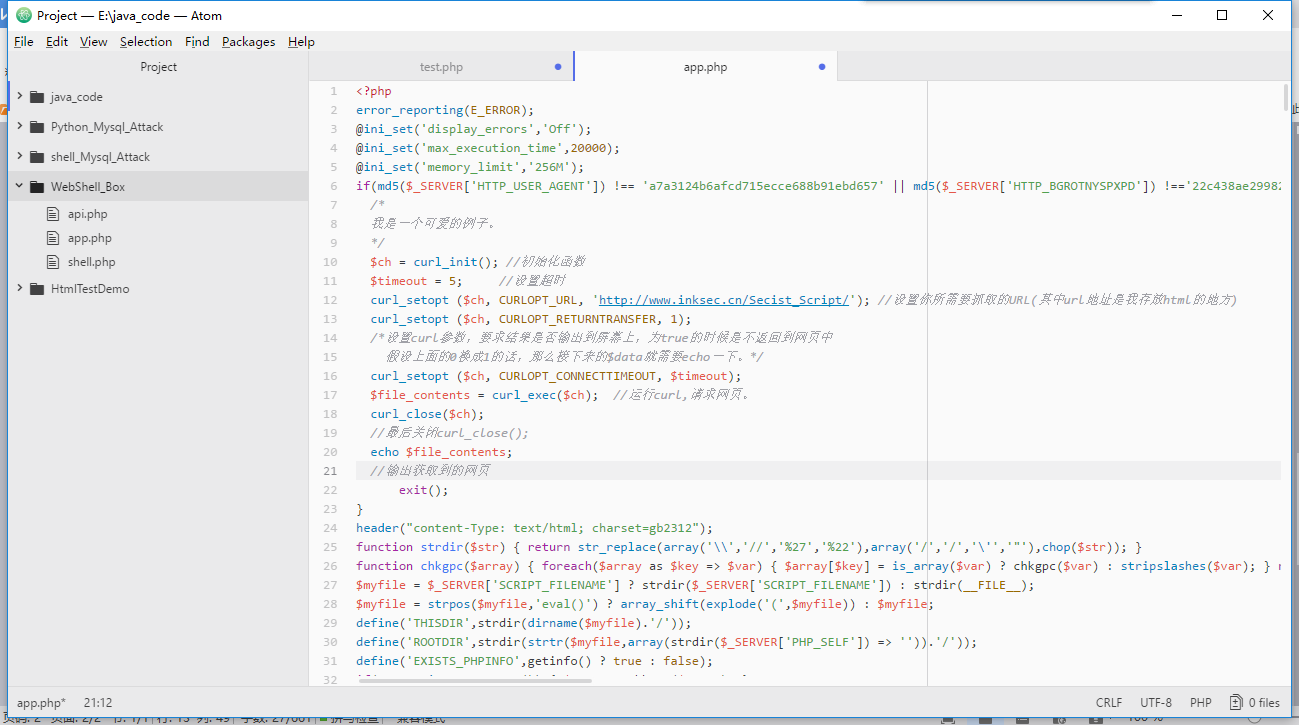This screenshot has width=1299, height=725.
Task: Click the Python_Mysql_Attack folder icon
Action: coord(37,127)
